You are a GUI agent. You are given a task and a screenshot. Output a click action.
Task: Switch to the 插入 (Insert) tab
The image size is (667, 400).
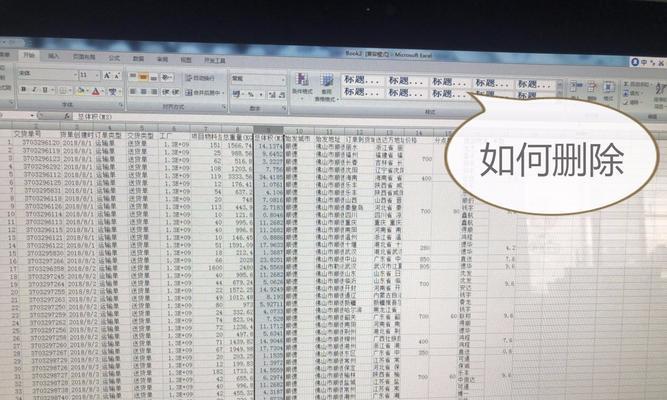[x=54, y=56]
